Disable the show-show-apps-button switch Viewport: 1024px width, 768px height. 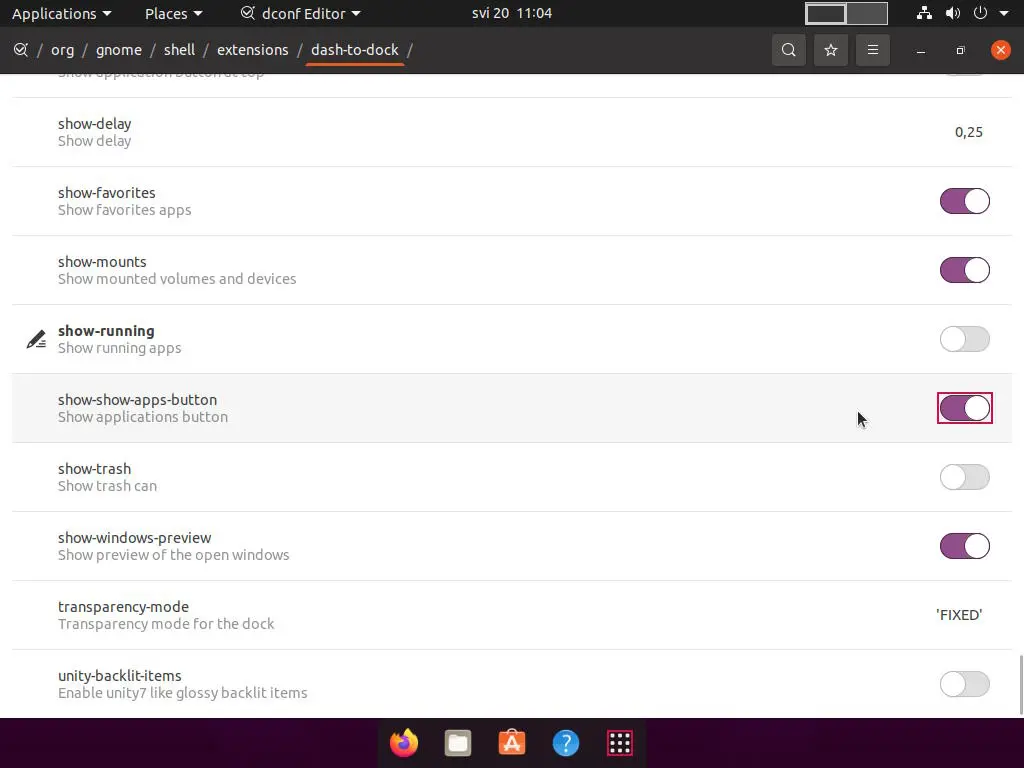(965, 408)
